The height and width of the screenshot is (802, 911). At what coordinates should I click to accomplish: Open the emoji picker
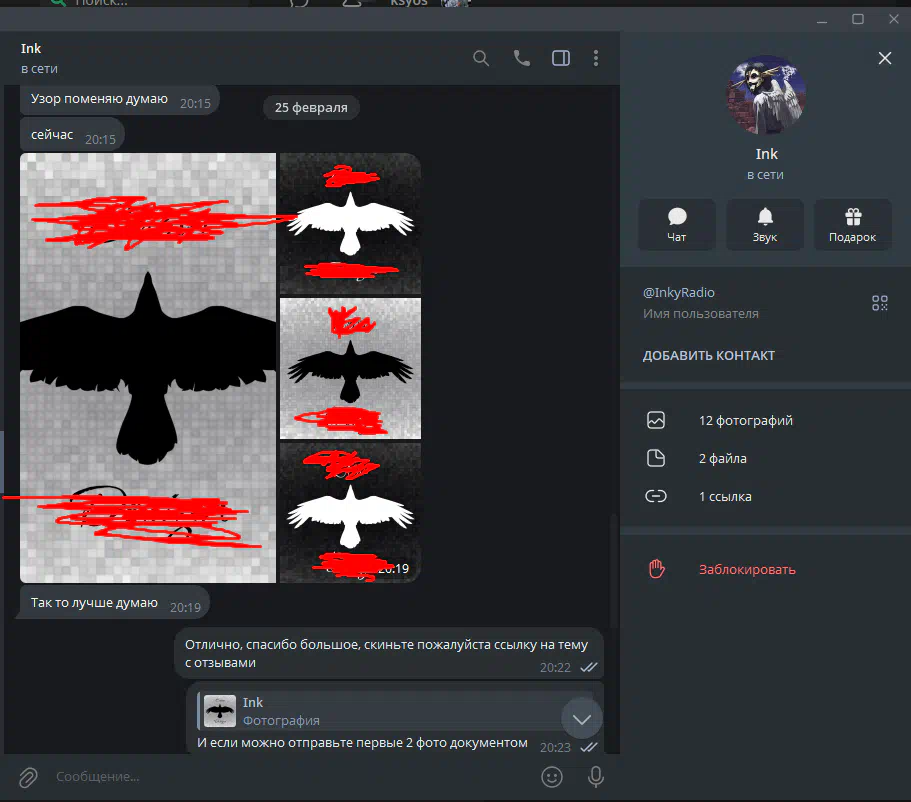(x=551, y=776)
